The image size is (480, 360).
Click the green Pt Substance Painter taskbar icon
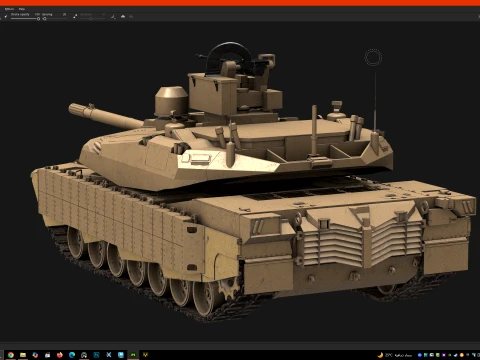pos(133,355)
